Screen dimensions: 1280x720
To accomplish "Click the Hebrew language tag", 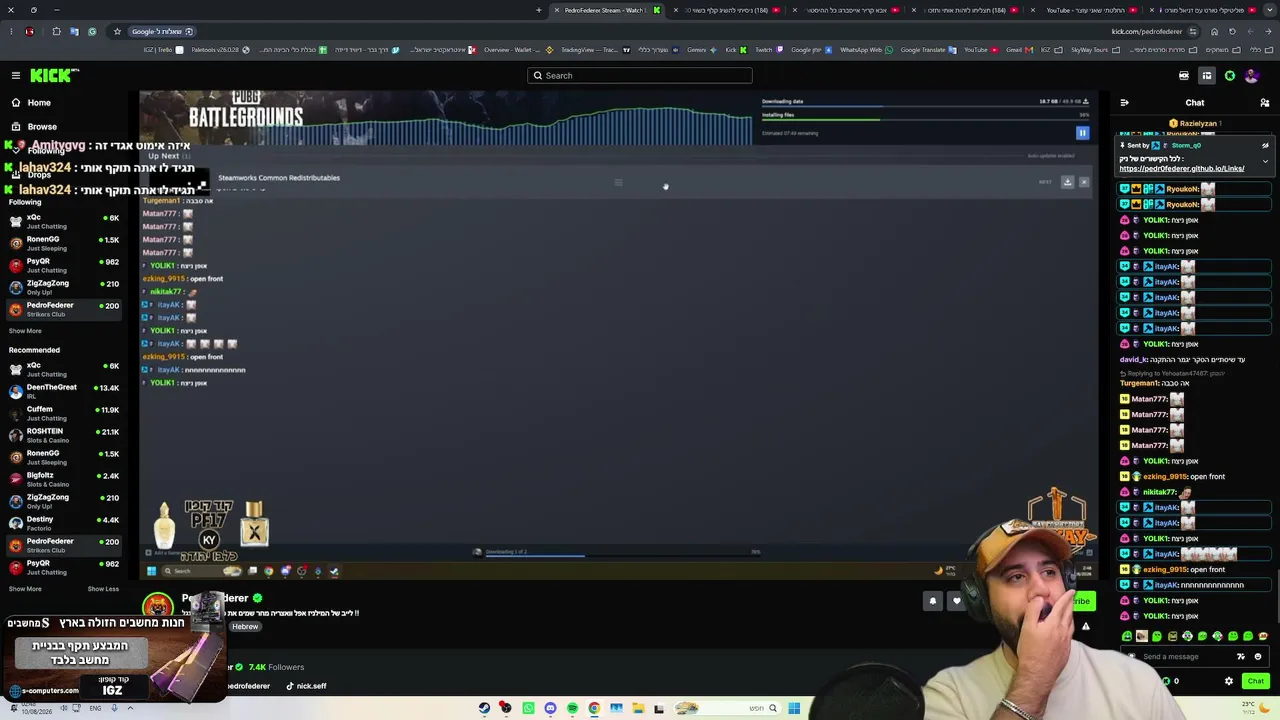I will [x=245, y=627].
